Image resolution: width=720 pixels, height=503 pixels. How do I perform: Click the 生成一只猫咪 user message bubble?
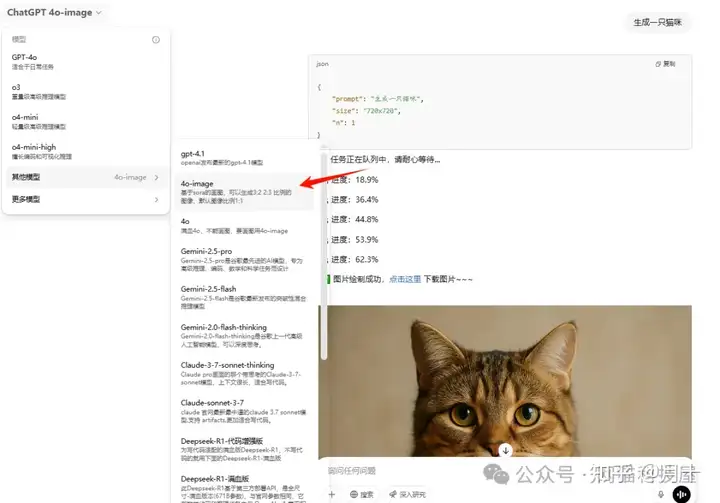coord(658,22)
